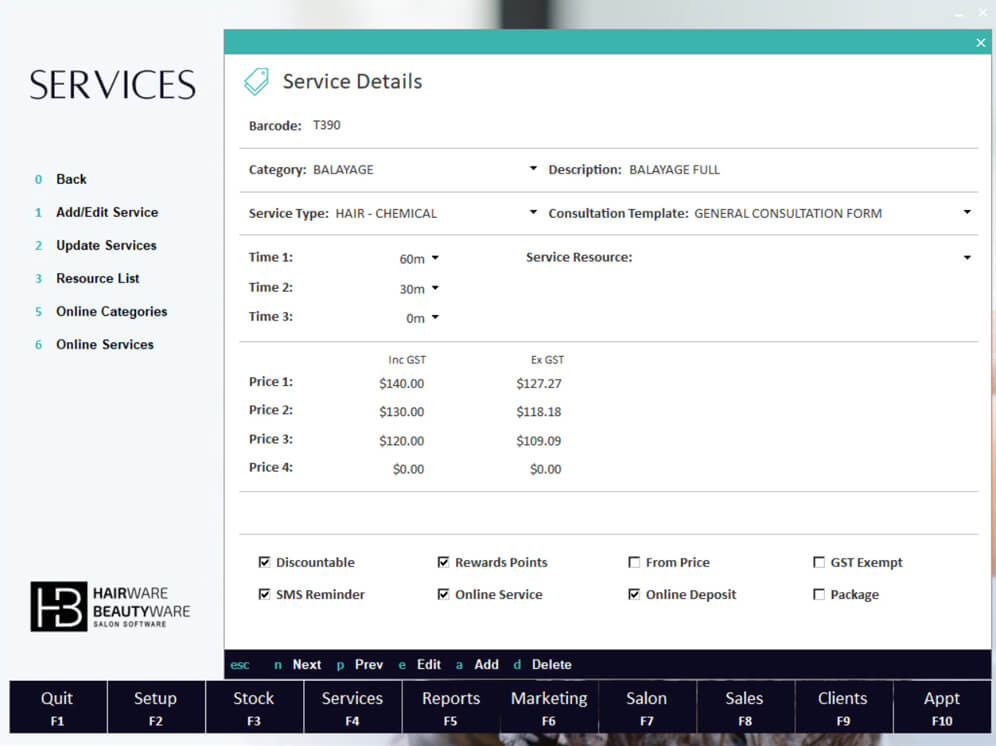Click Add in the command bar
The height and width of the screenshot is (746, 996).
point(487,665)
